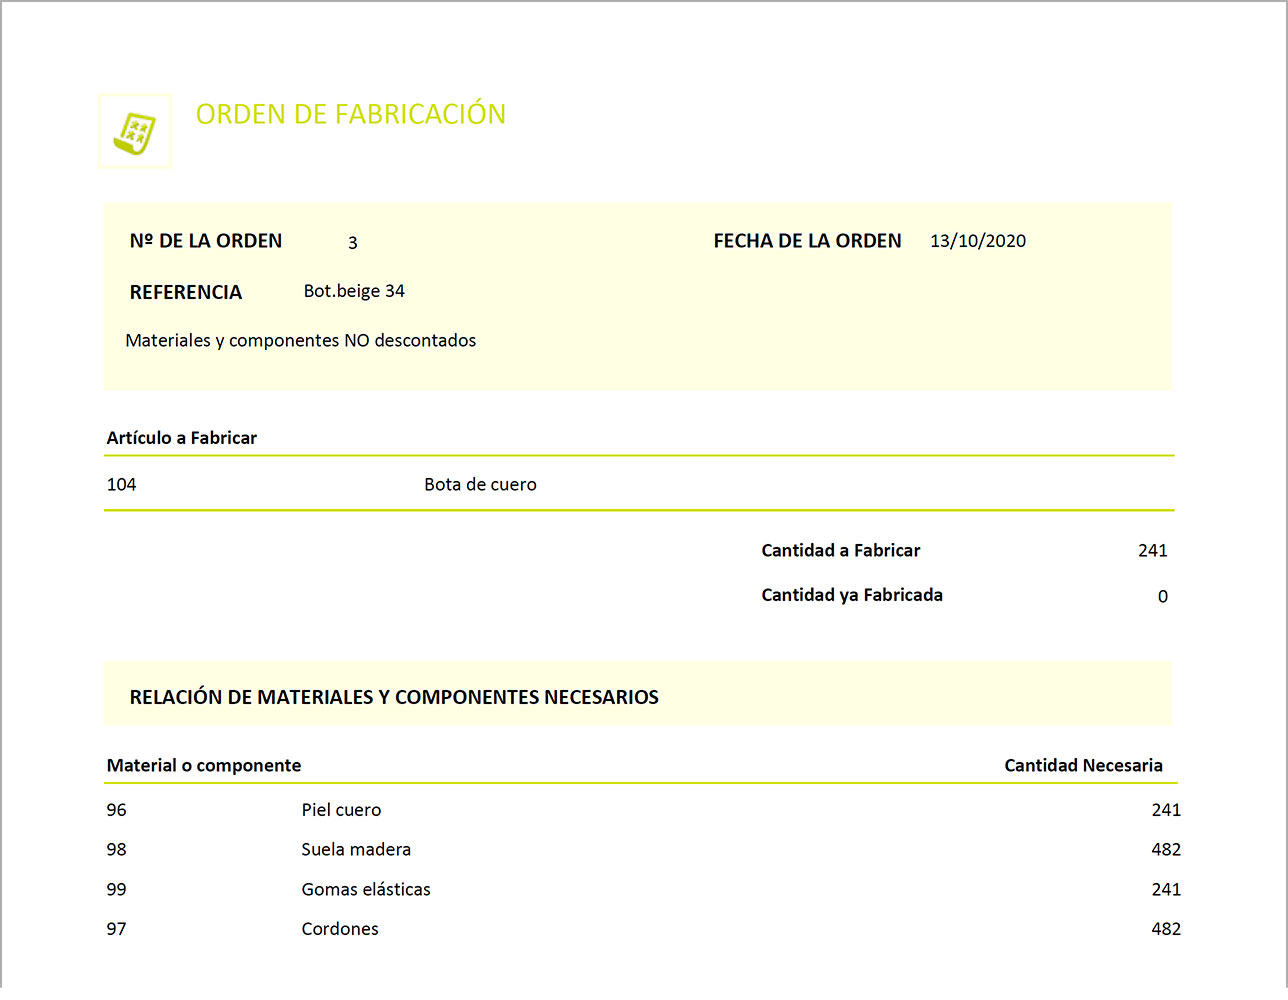Screen dimensions: 1288x1000
Task: Select the quantity in the Piel cuero row
Action: 1166,811
